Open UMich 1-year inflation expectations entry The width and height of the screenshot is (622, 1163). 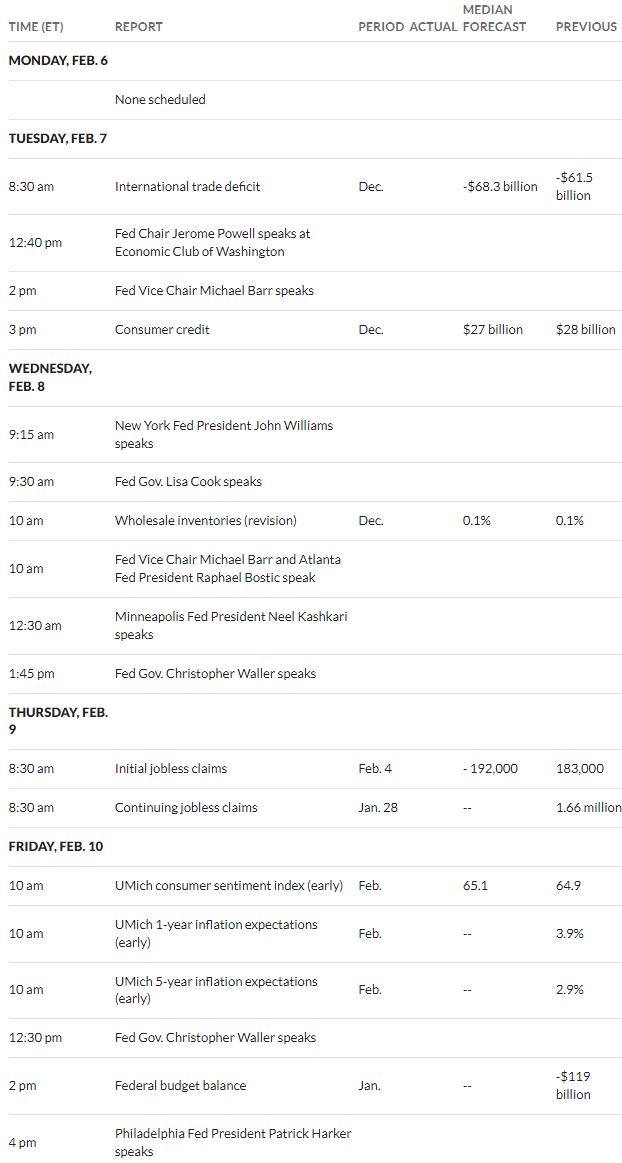tap(216, 934)
